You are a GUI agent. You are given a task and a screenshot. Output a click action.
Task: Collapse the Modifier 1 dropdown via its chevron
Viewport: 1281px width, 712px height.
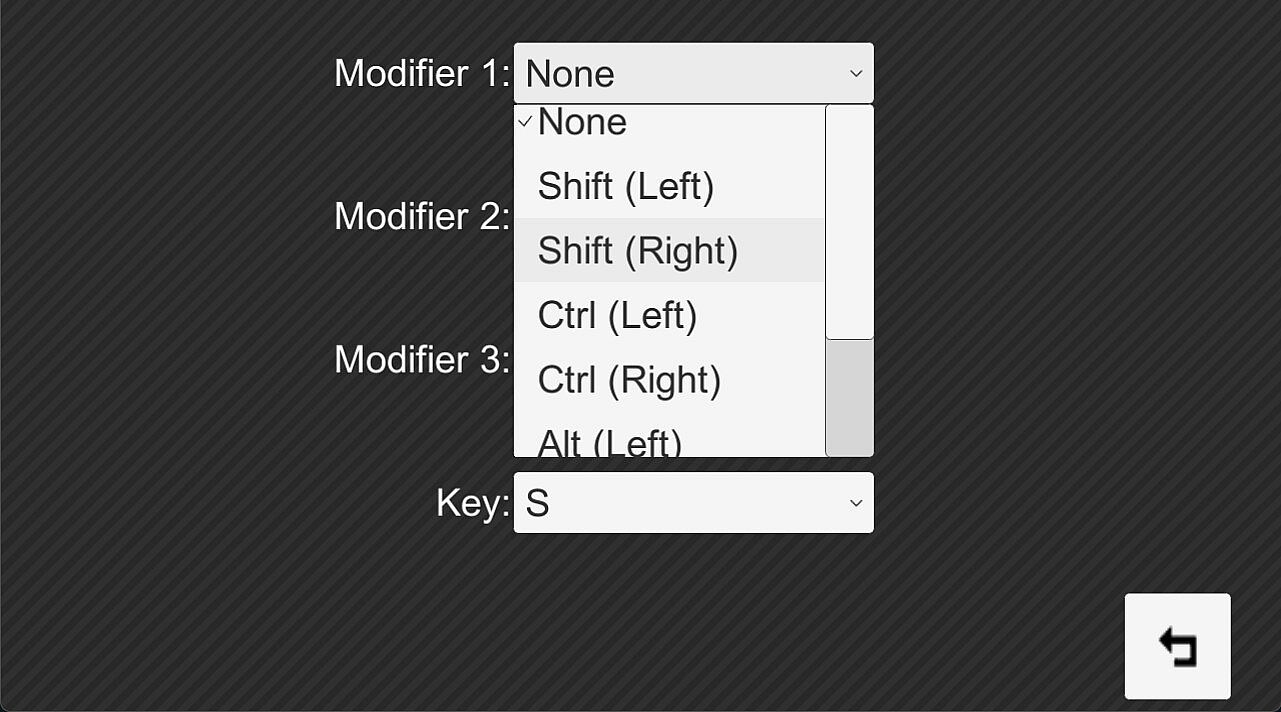click(855, 73)
